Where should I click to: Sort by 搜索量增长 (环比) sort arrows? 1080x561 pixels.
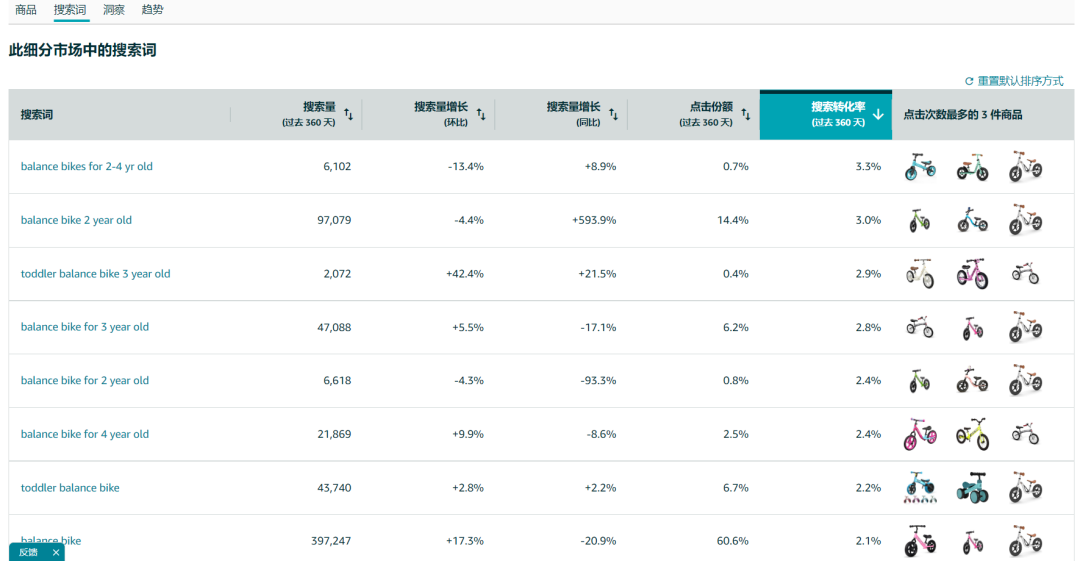[481, 115]
